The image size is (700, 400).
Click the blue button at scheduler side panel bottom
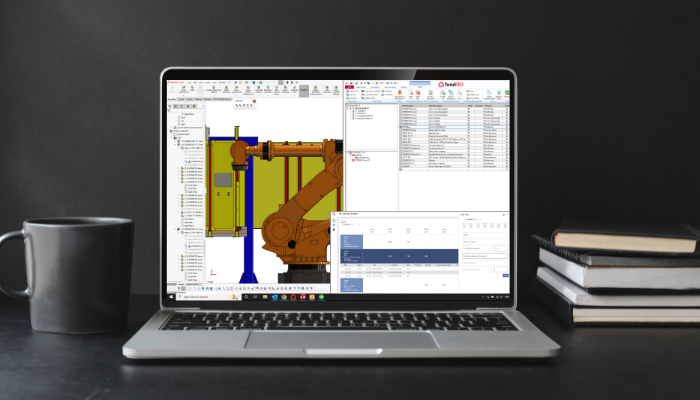pyautogui.click(x=505, y=275)
